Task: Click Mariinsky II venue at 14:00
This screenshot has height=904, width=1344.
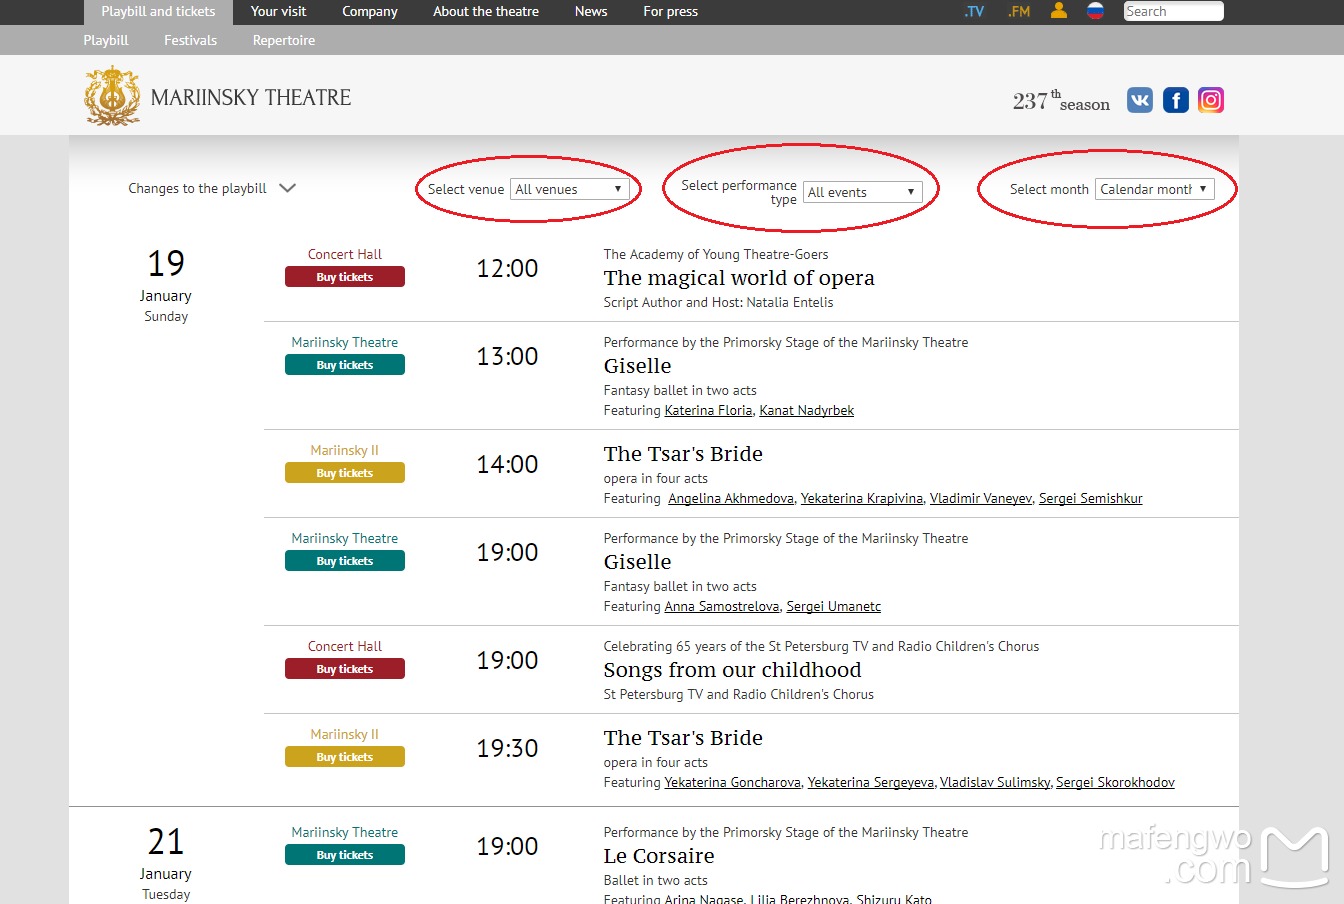Action: (345, 450)
